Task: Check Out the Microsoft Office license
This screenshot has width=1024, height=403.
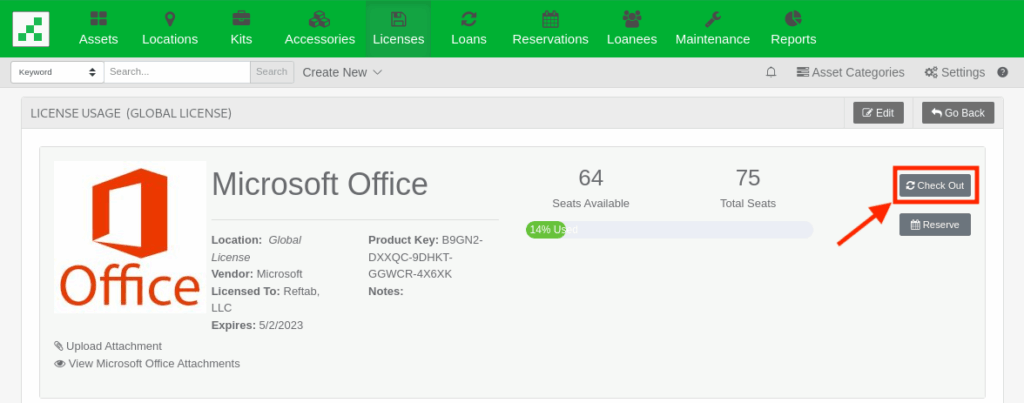Action: (x=934, y=185)
